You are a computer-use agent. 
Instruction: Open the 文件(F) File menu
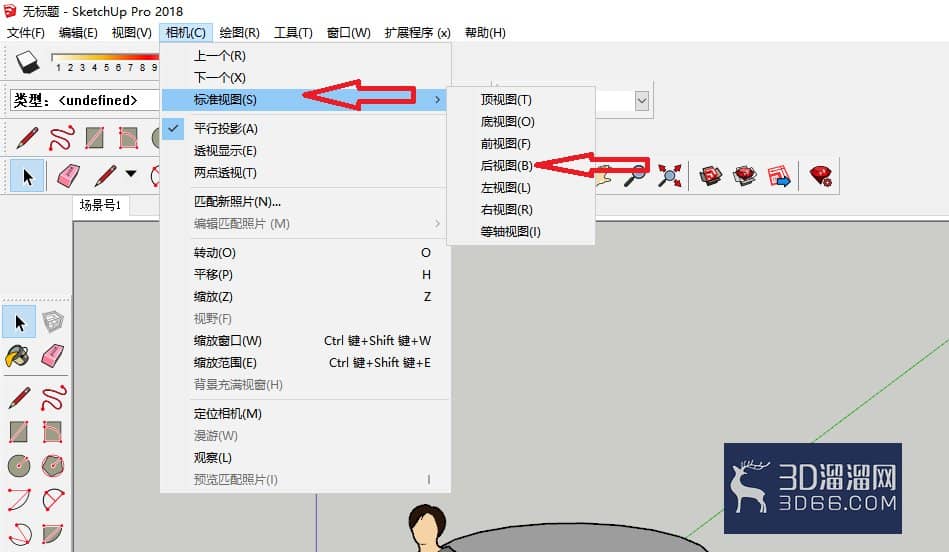click(26, 33)
